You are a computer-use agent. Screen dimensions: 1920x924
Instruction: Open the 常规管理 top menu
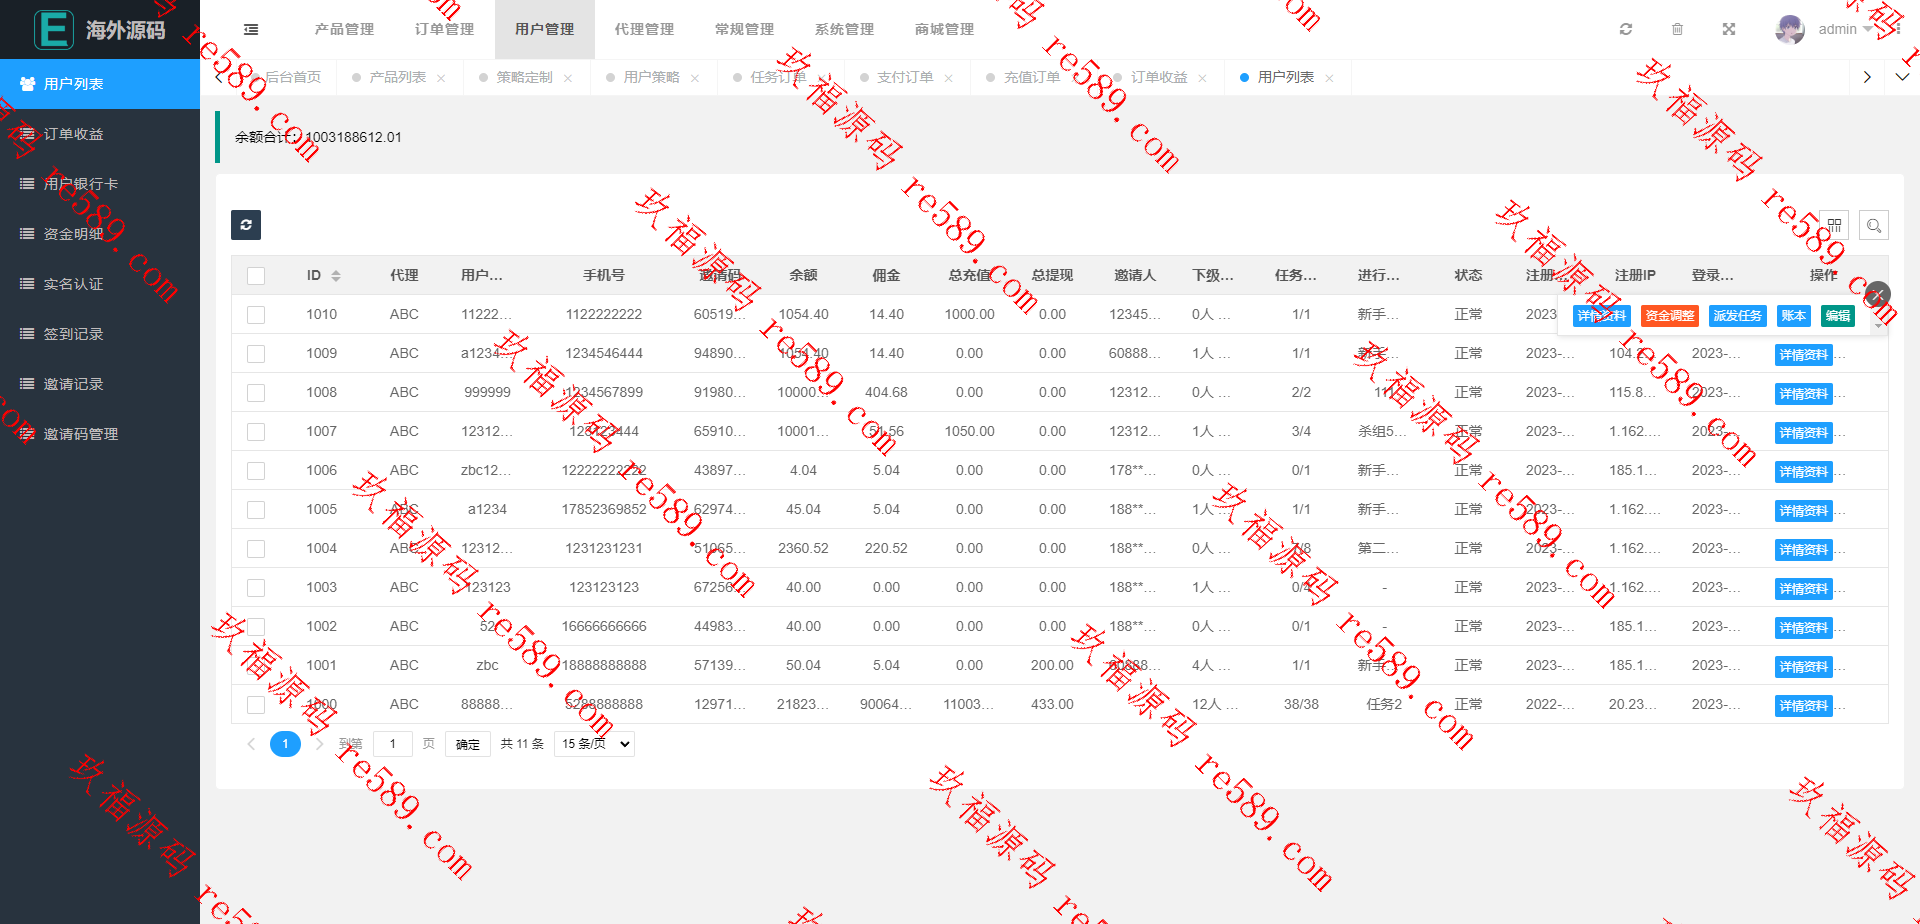pyautogui.click(x=744, y=29)
